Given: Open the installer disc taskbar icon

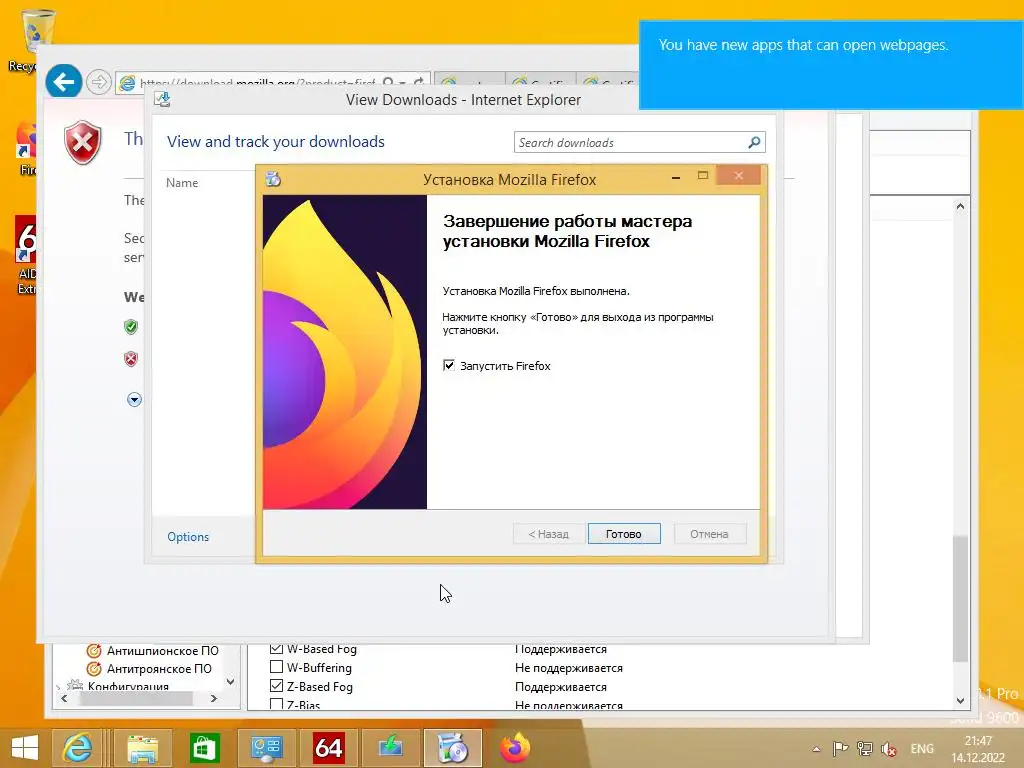Looking at the screenshot, I should tap(452, 748).
